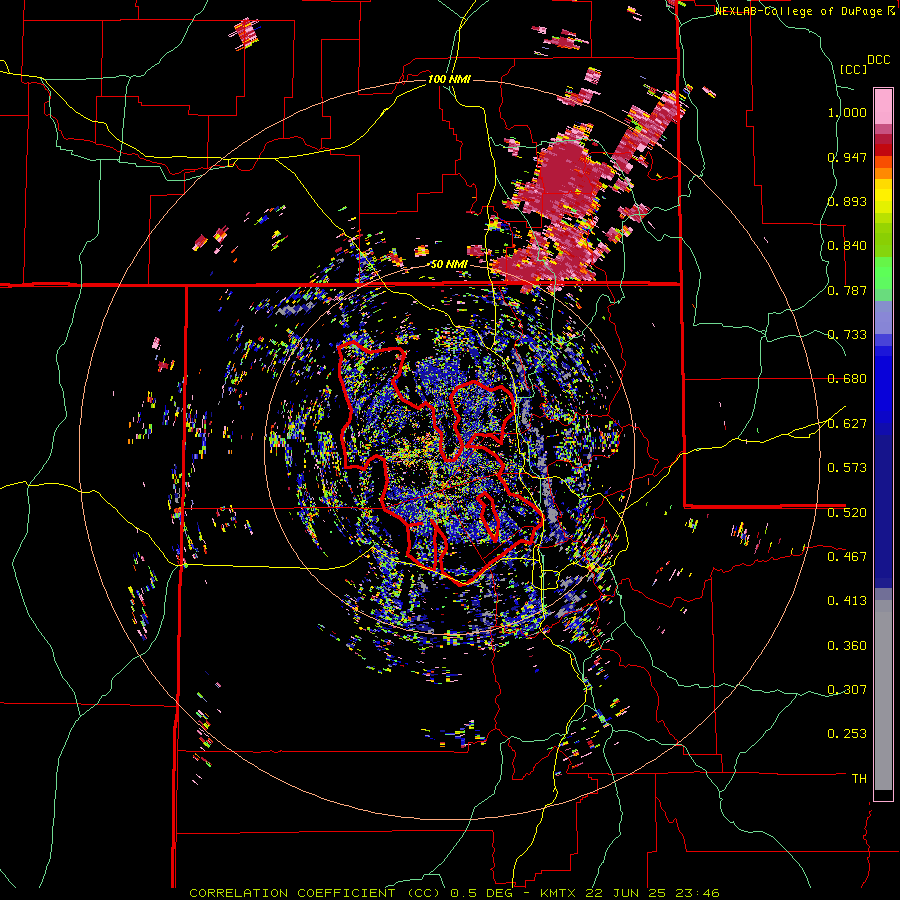Image resolution: width=900 pixels, height=900 pixels.
Task: Select the 0.253 scale value
Action: point(847,734)
